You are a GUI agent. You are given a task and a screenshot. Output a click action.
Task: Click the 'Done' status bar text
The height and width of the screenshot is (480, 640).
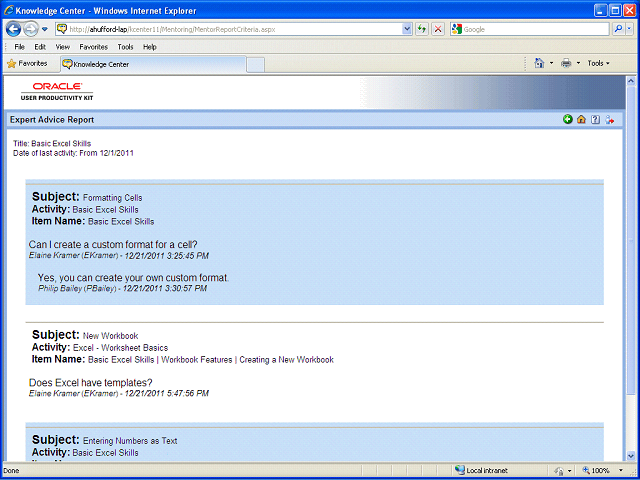click(x=11, y=471)
